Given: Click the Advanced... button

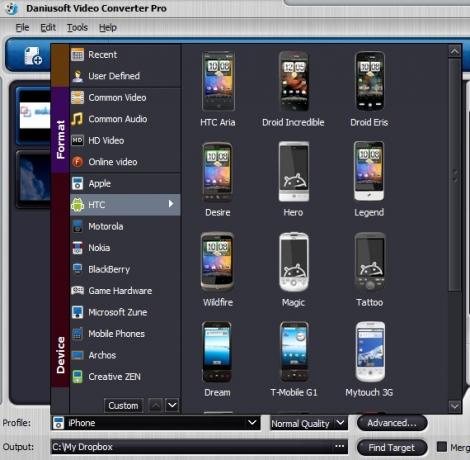Looking at the screenshot, I should 392,423.
